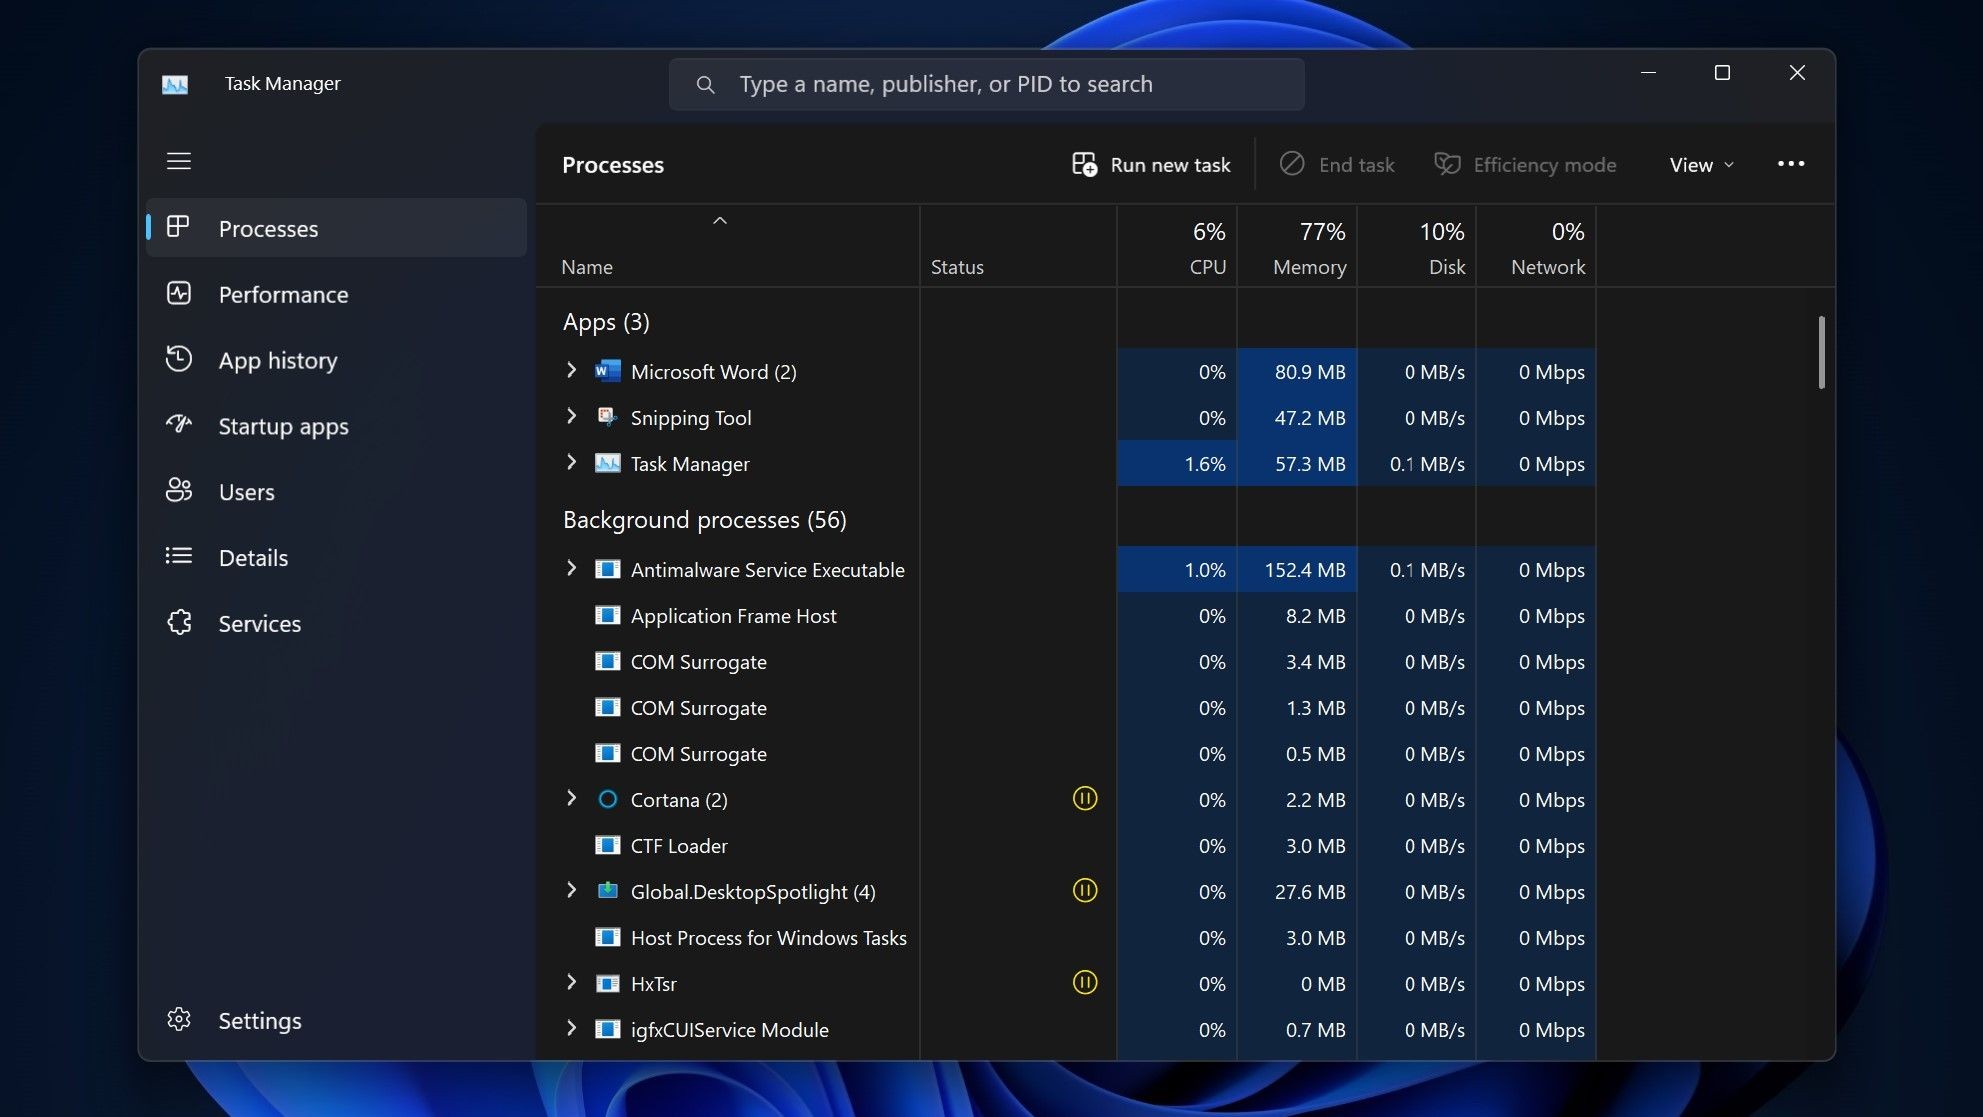Select the Host Process for Windows Tasks row

1066,938
